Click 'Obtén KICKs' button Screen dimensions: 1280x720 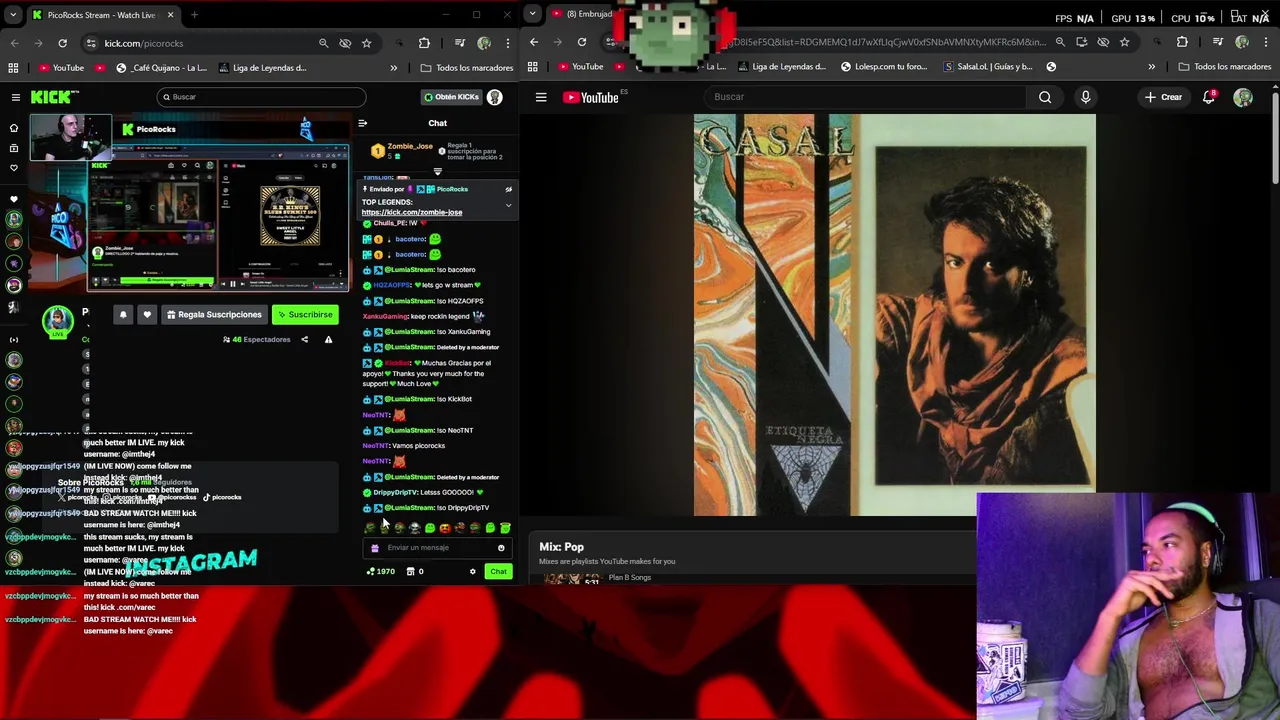(450, 97)
